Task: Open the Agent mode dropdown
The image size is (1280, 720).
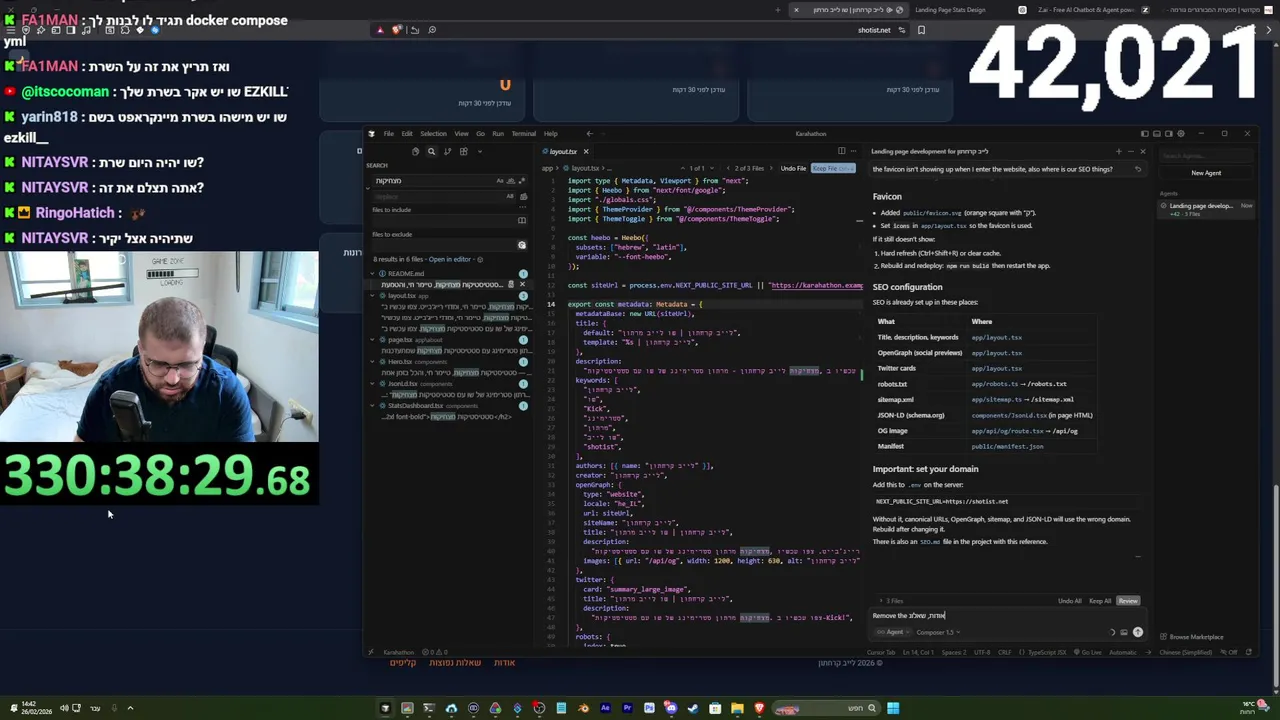Action: click(893, 632)
